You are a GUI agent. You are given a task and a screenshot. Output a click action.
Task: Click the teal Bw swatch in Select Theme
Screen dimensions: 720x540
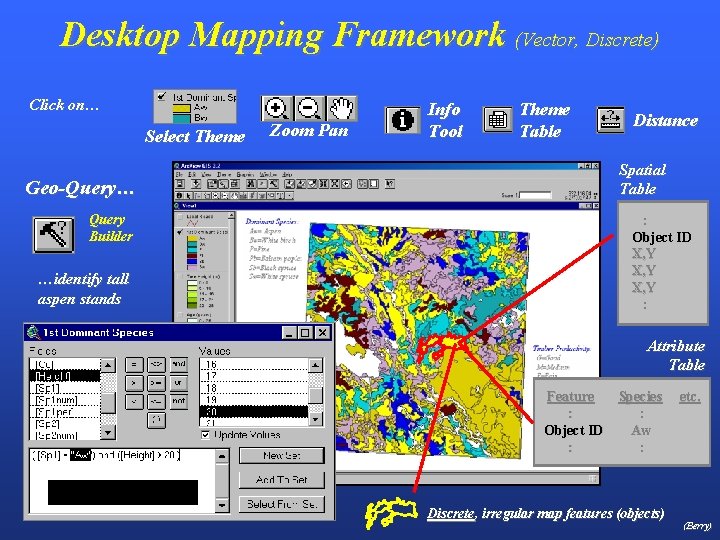[x=181, y=118]
